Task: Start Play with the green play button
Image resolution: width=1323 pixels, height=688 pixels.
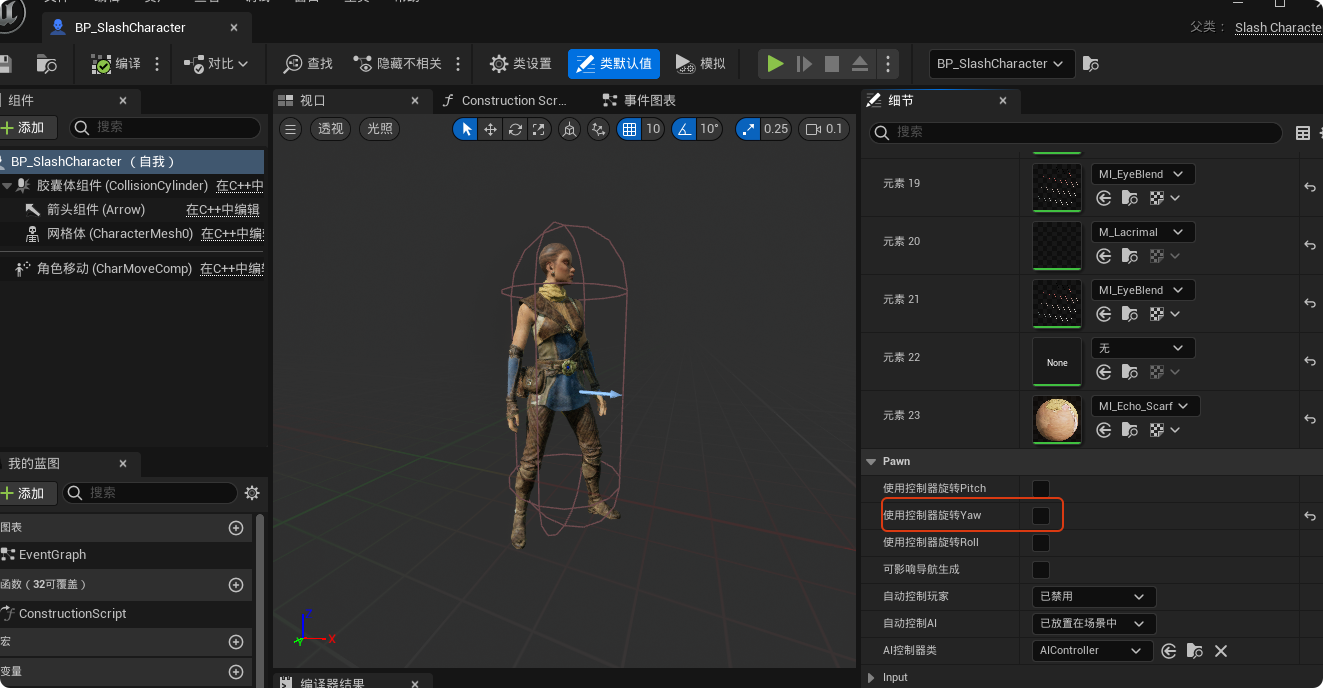Action: (x=775, y=64)
